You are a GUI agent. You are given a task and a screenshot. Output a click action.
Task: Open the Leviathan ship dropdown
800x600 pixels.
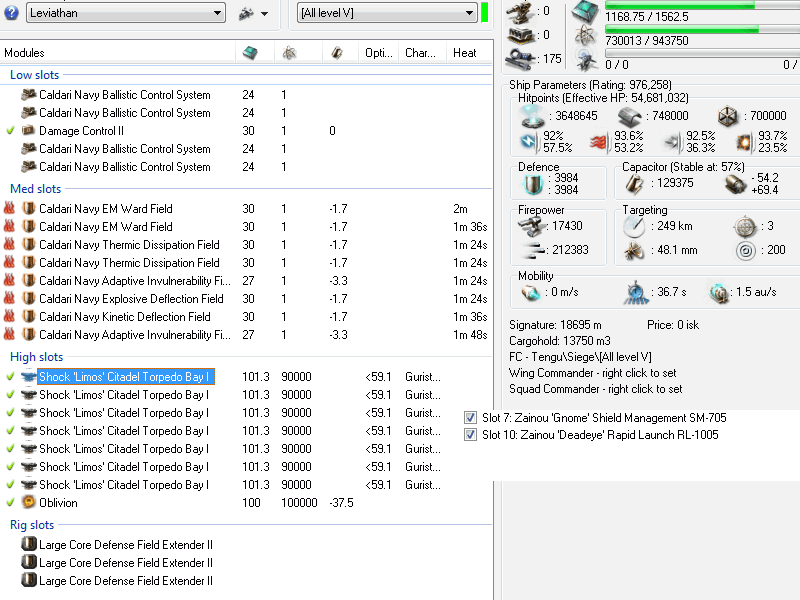tap(217, 13)
